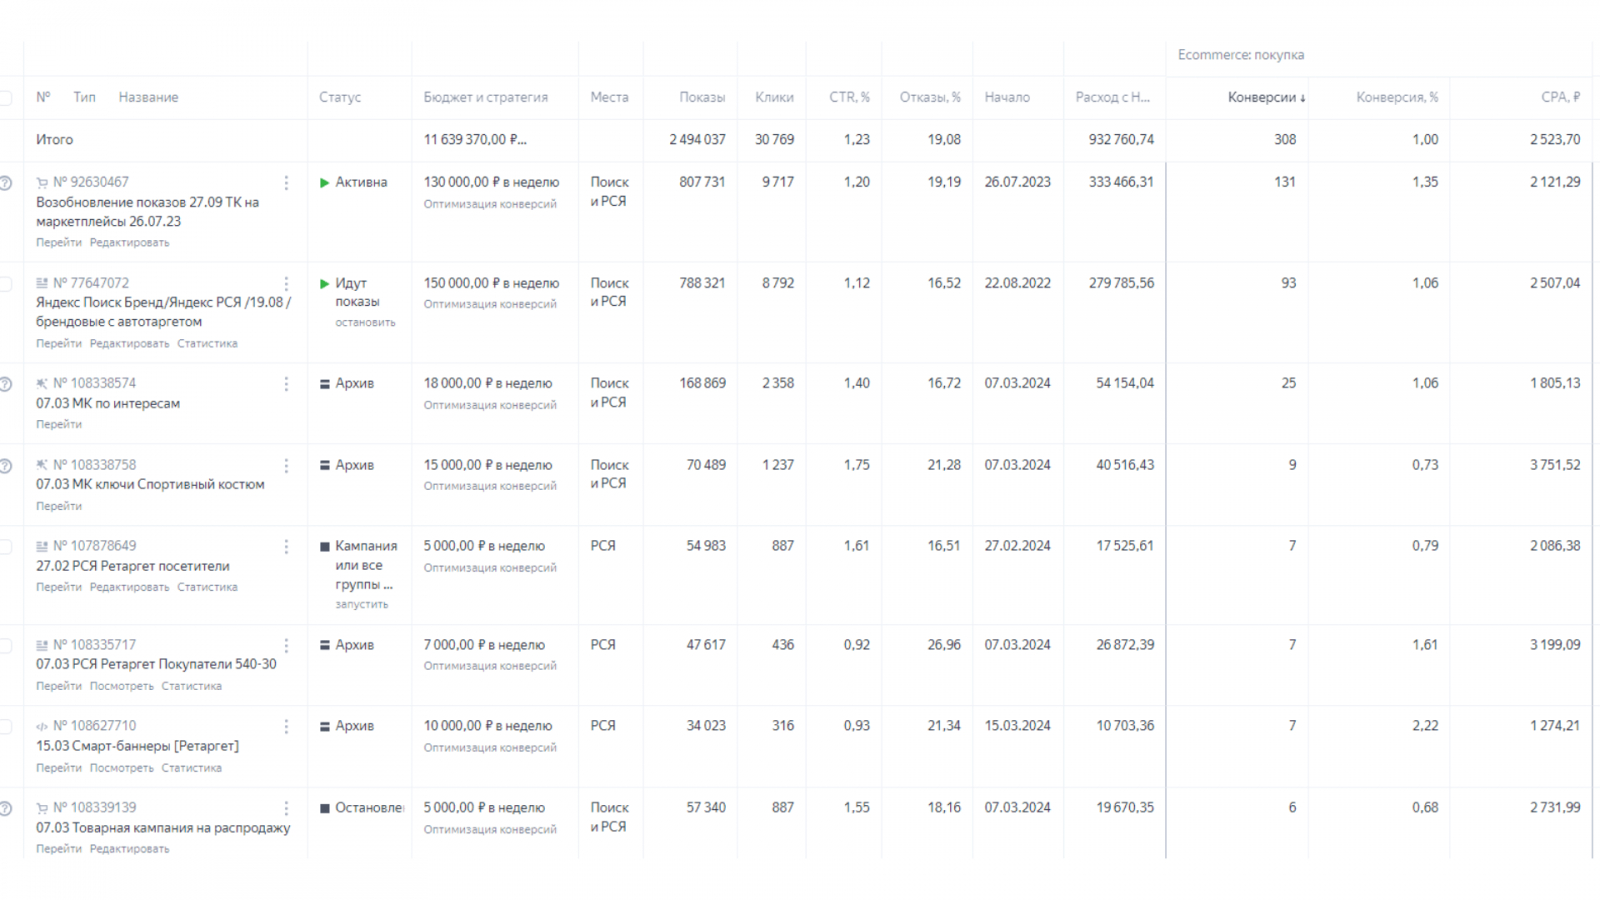Sort by the Конверсии column header

1266,97
